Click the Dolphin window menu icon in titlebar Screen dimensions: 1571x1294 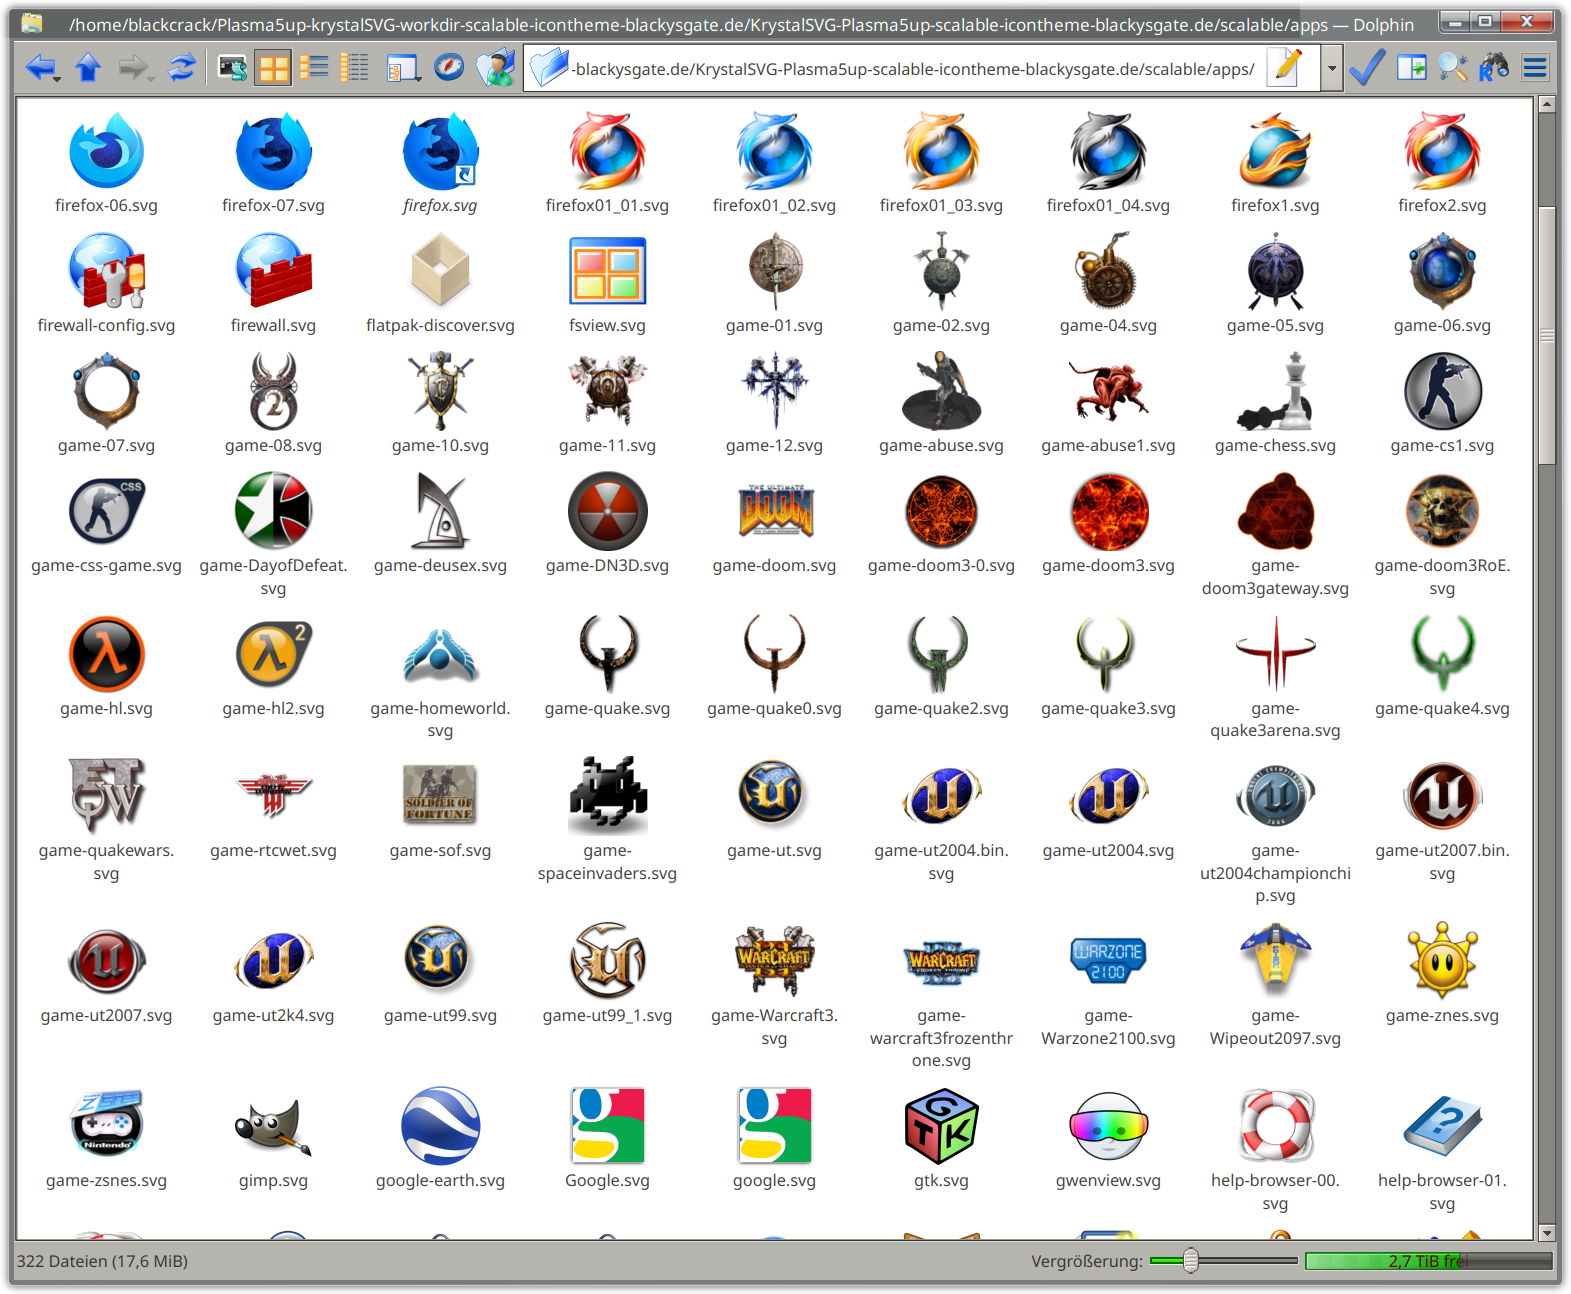point(32,22)
